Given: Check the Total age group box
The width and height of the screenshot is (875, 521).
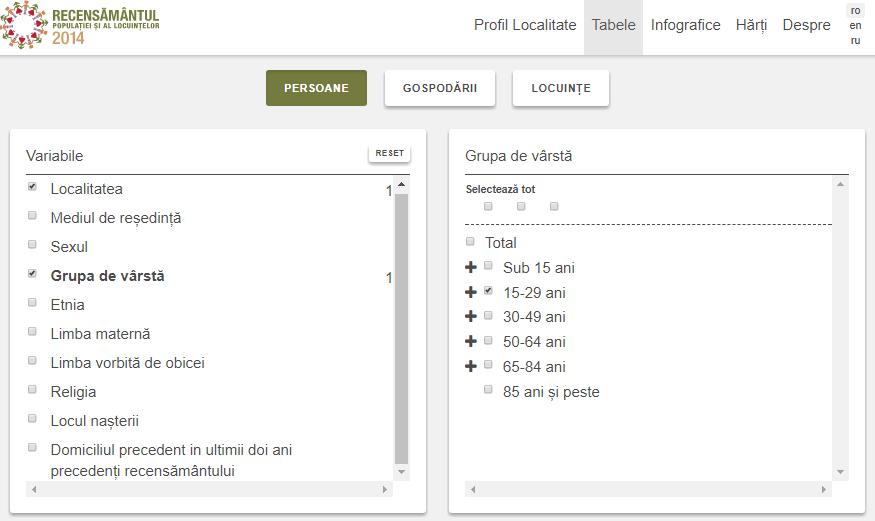Looking at the screenshot, I should 471,241.
